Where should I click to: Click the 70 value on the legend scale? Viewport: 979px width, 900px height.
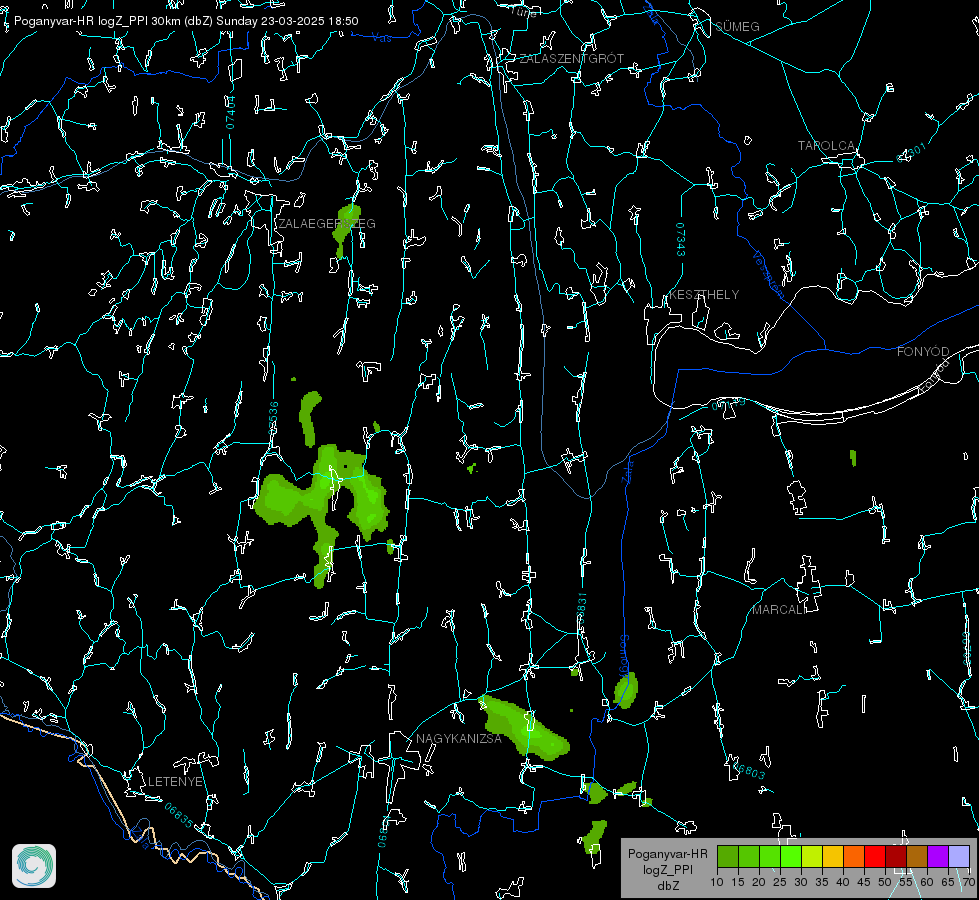(969, 882)
